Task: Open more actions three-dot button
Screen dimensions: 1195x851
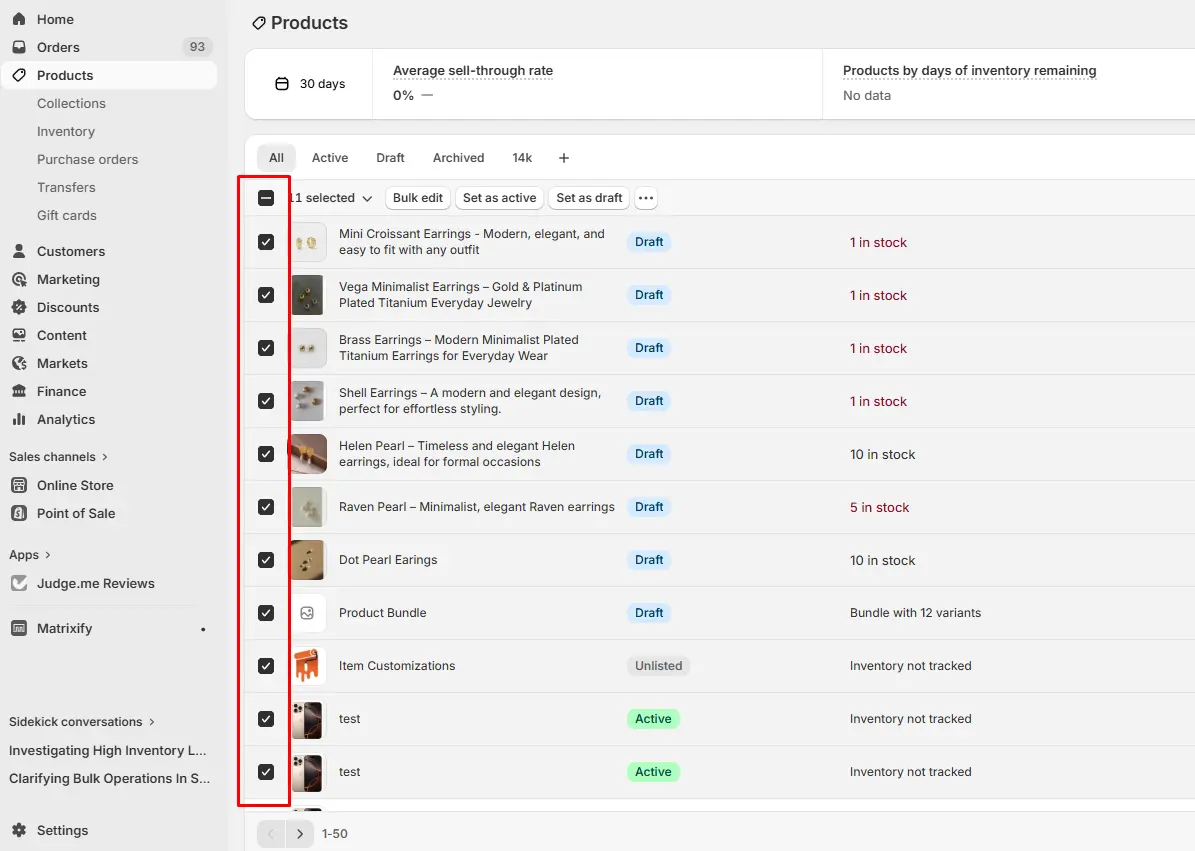Action: [x=646, y=198]
